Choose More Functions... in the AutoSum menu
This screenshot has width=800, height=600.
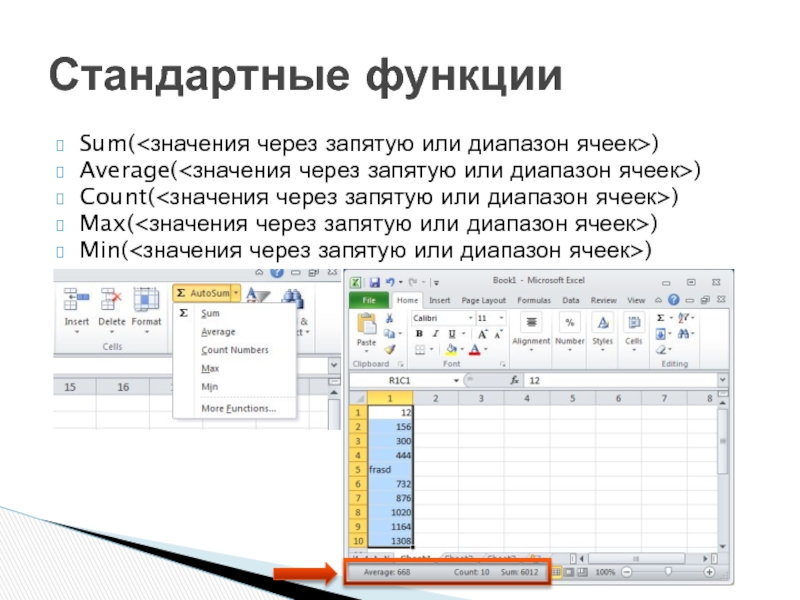237,408
